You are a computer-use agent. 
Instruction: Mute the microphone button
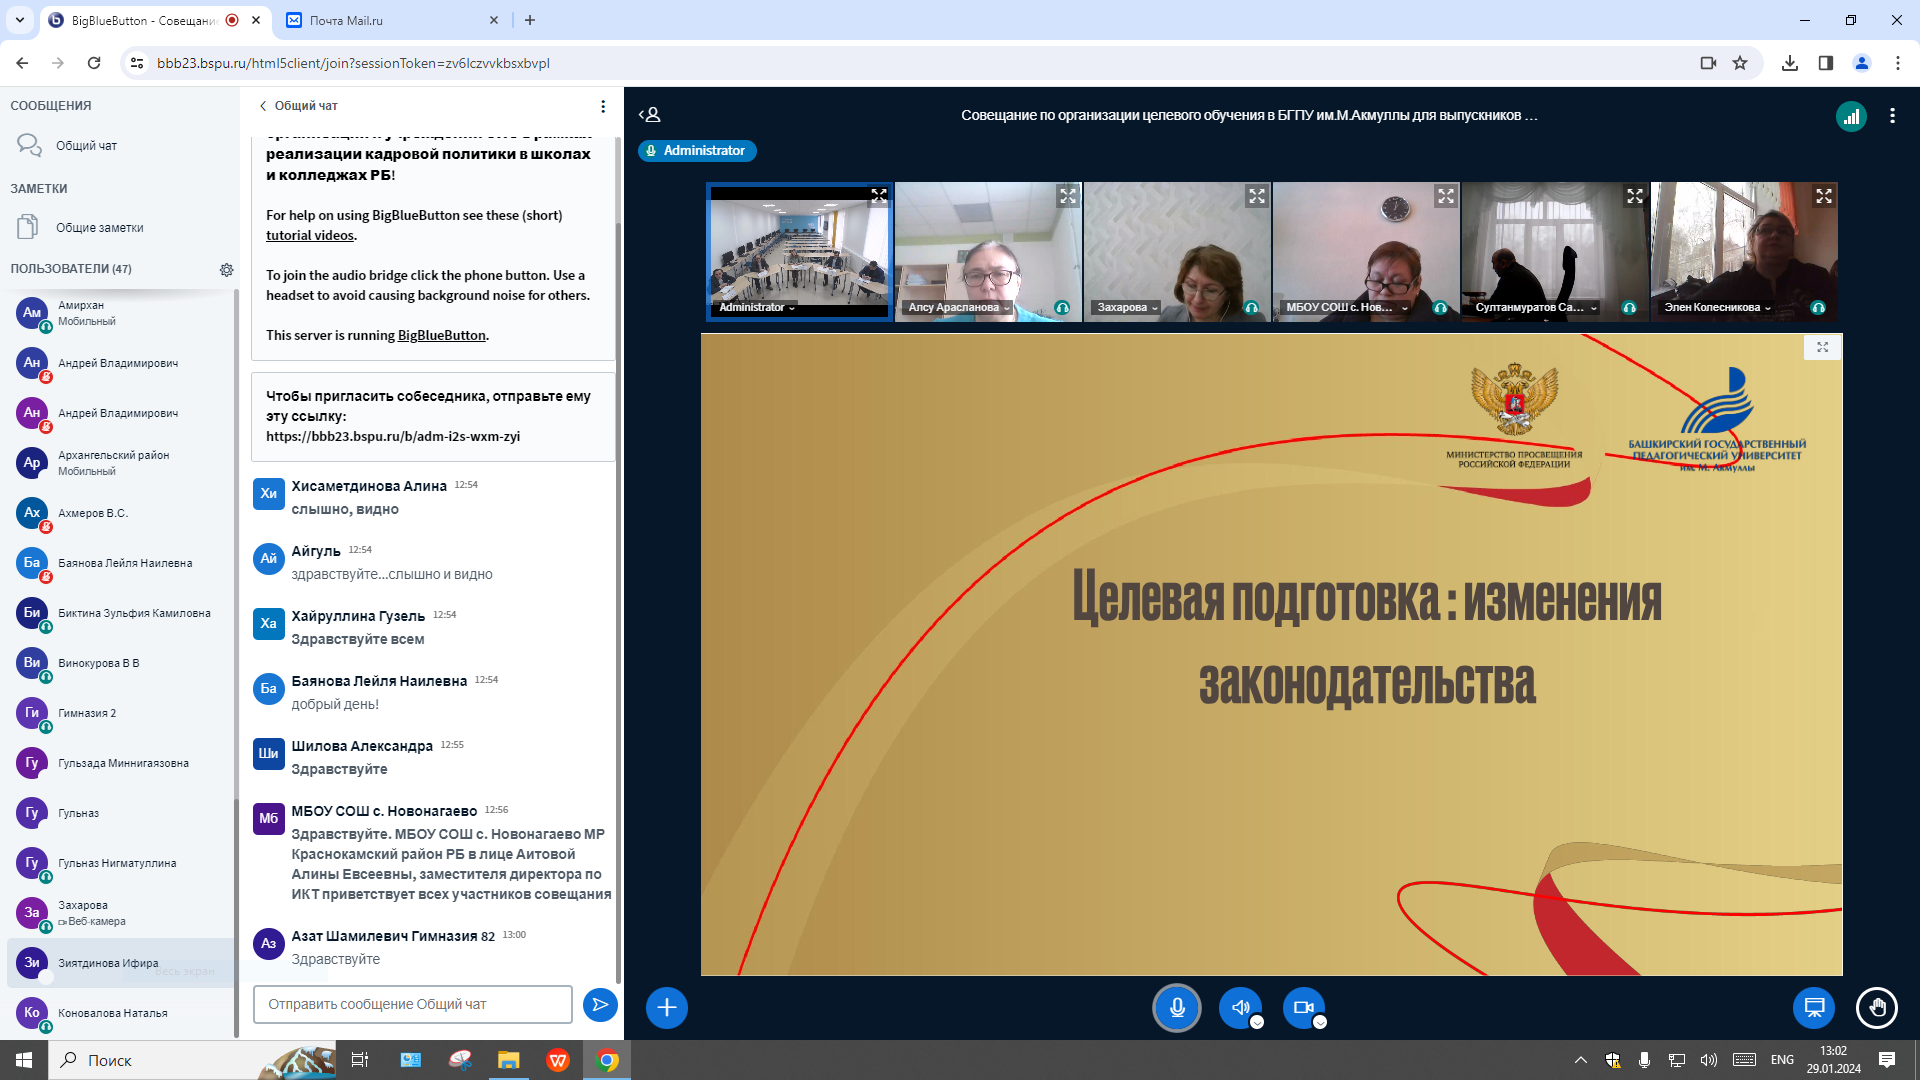tap(1177, 1007)
